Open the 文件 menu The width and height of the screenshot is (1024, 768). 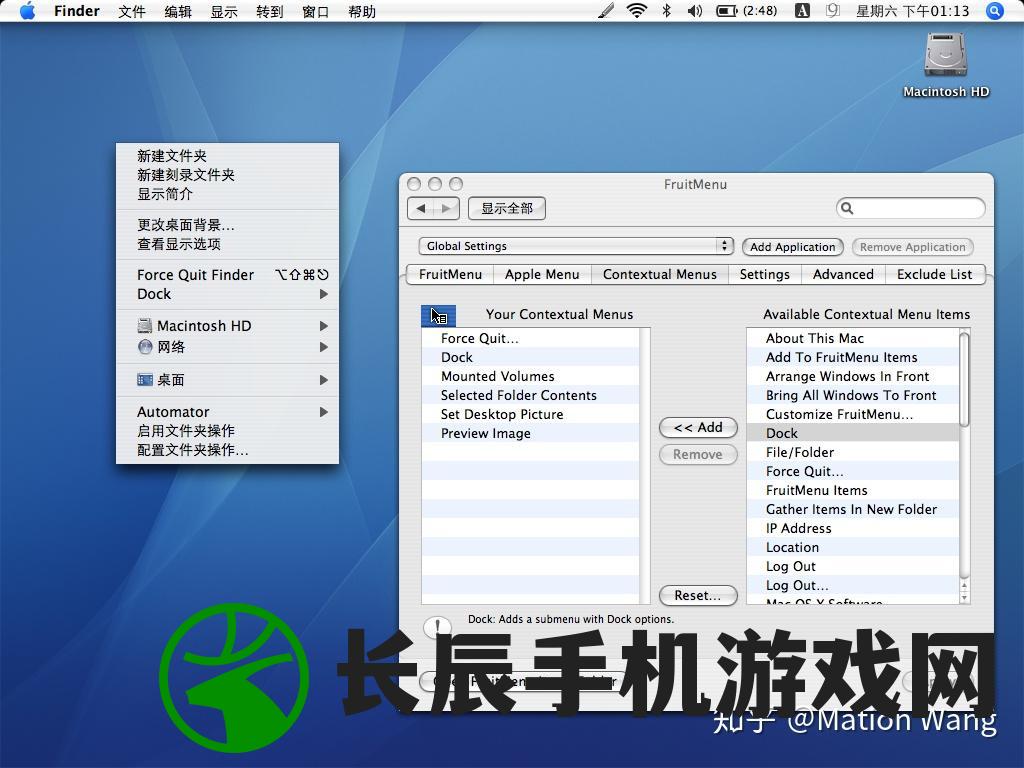(132, 11)
